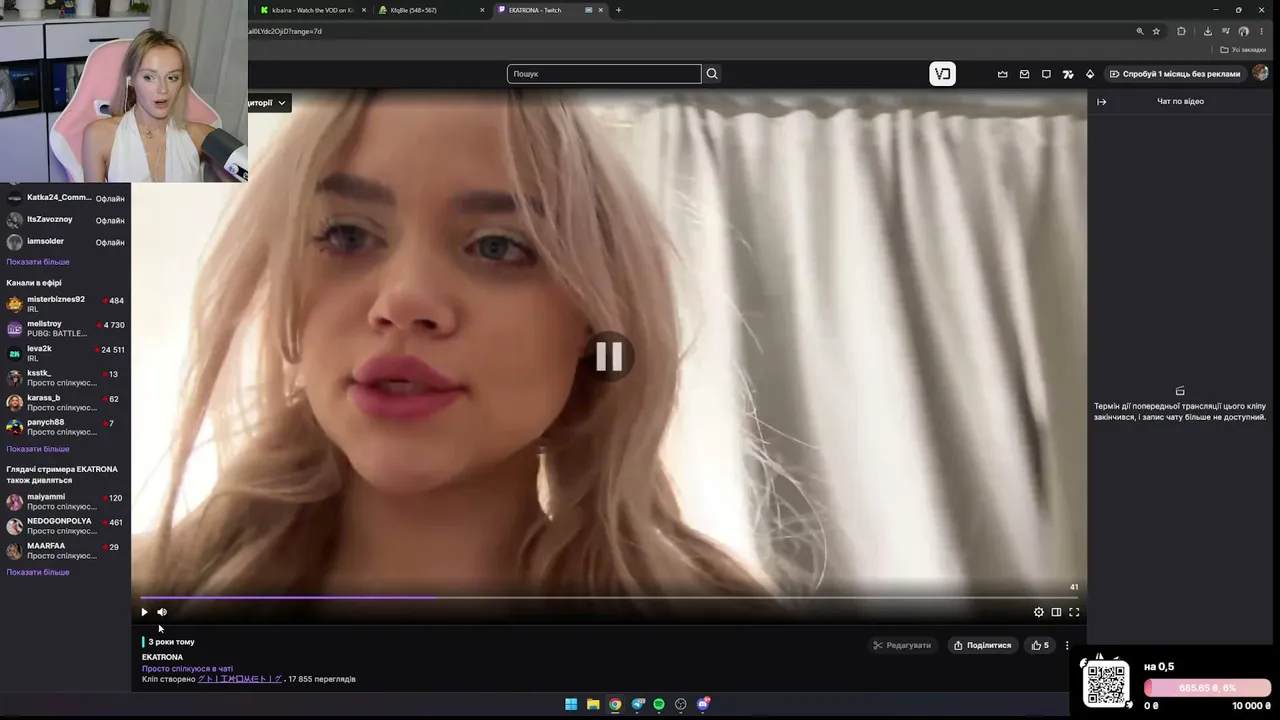
Task: Seek along the clip progress bar
Action: pos(609,598)
